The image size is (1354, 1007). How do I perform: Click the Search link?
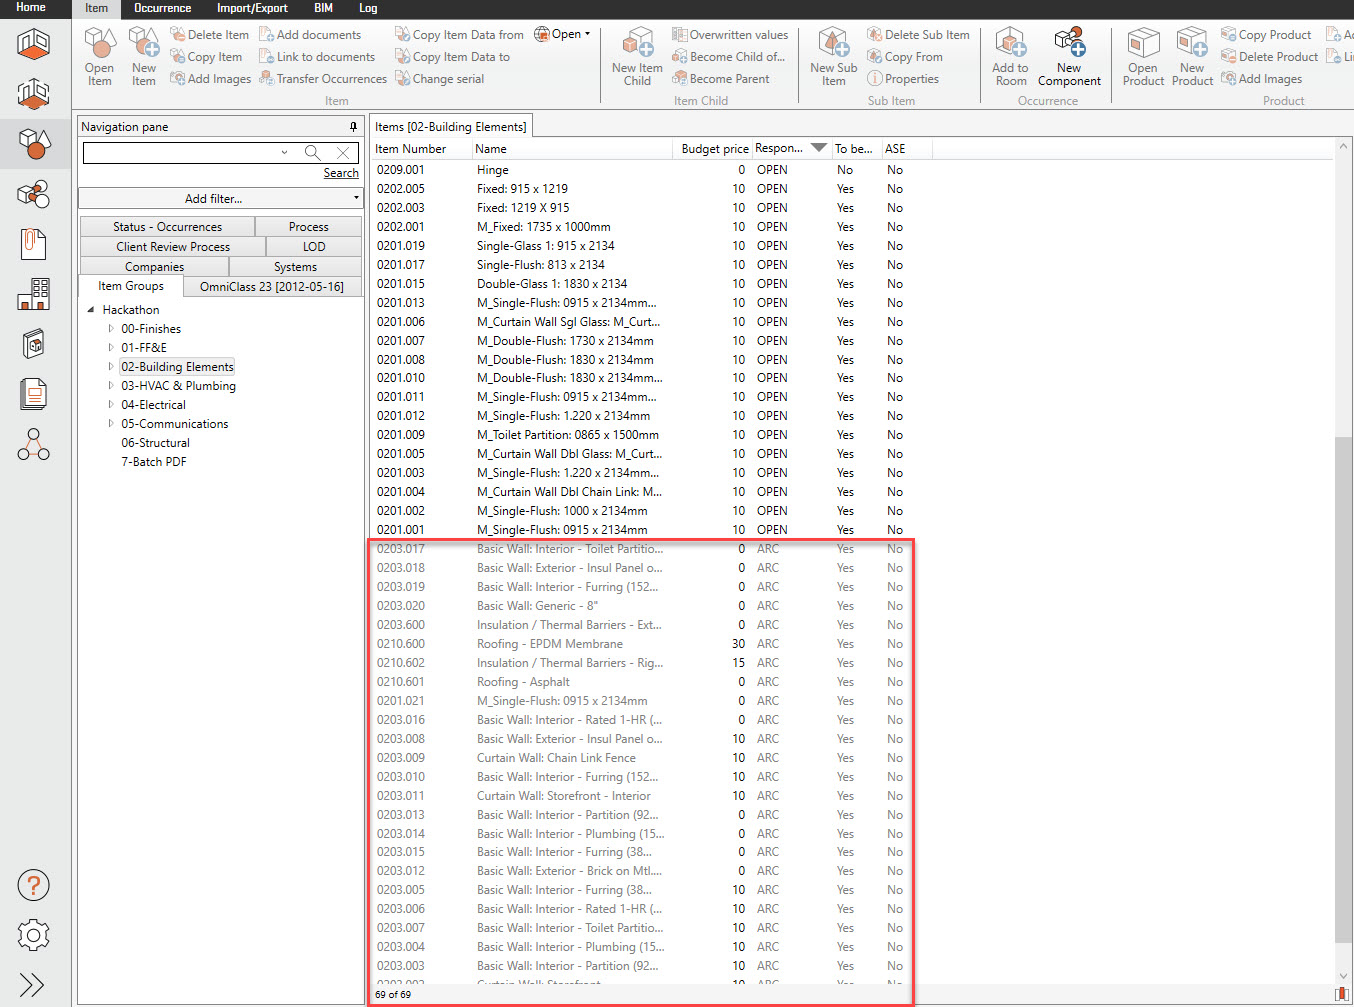pyautogui.click(x=341, y=173)
